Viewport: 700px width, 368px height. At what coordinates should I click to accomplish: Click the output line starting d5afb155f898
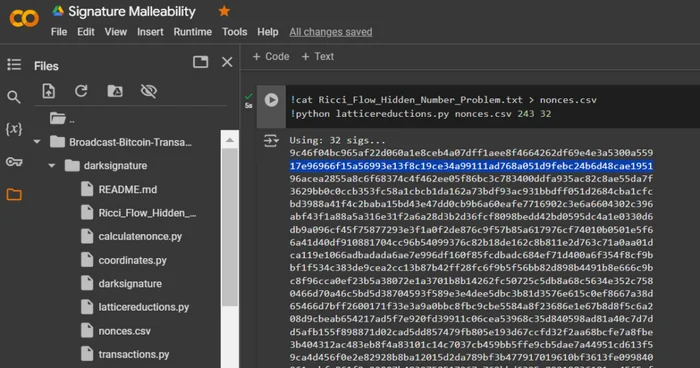pos(471,332)
